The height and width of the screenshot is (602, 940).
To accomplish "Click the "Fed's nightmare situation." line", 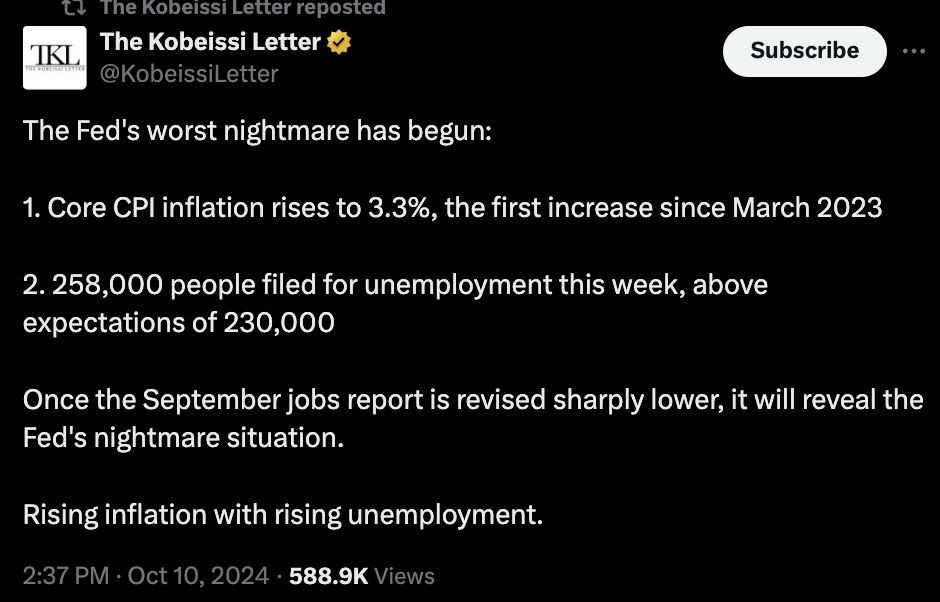I will [183, 438].
